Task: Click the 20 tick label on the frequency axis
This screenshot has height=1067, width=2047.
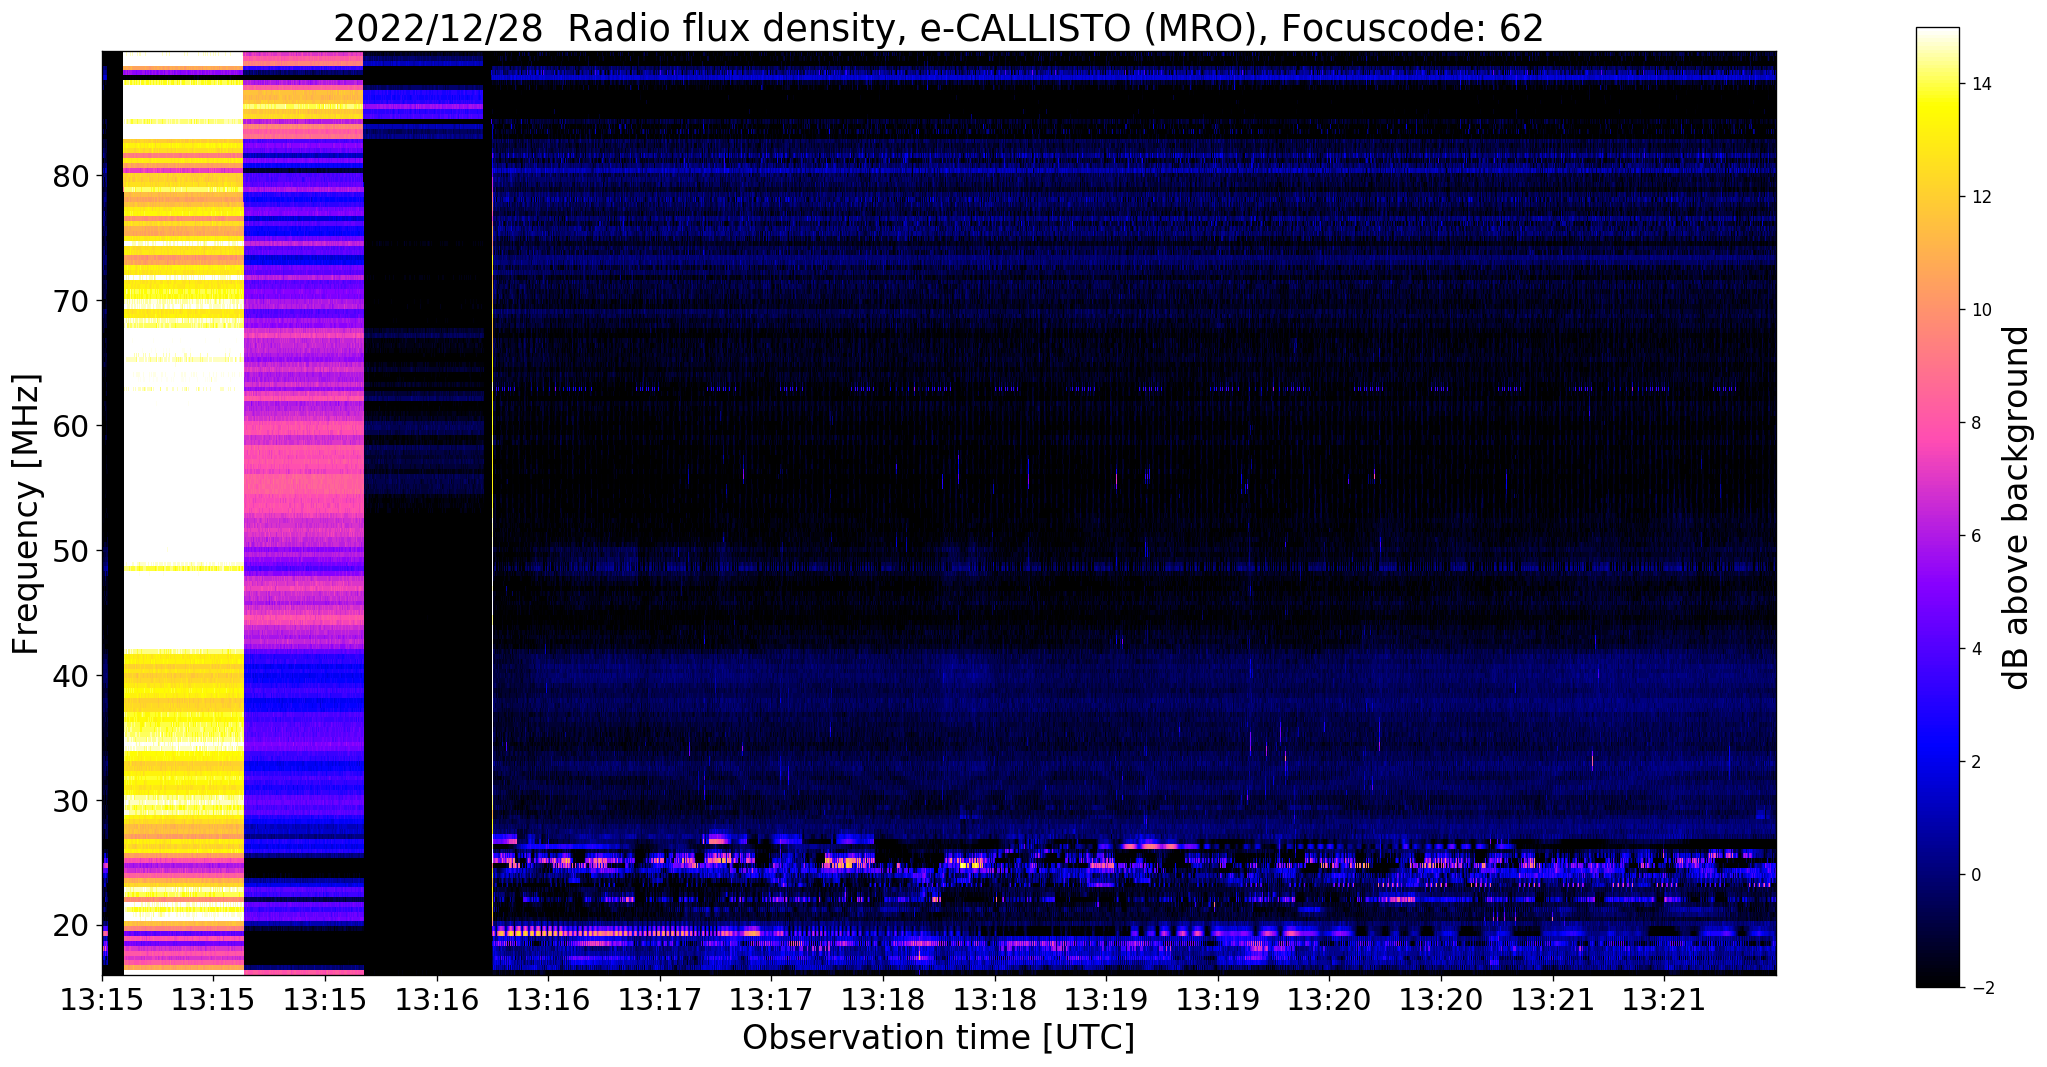Action: (x=71, y=926)
